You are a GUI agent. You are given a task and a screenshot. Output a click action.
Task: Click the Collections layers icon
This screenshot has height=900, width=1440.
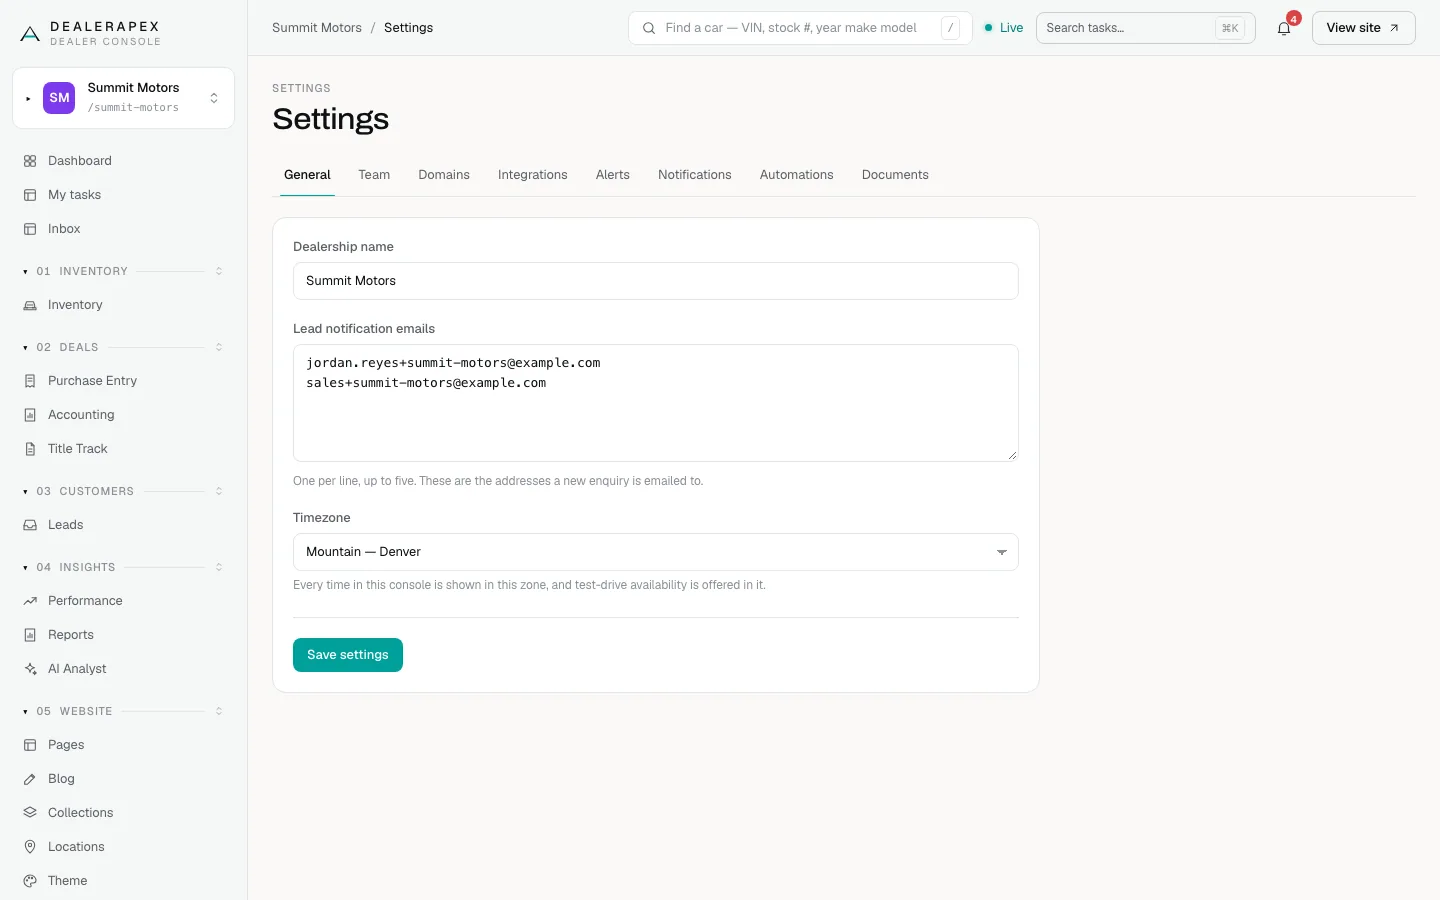pos(30,813)
